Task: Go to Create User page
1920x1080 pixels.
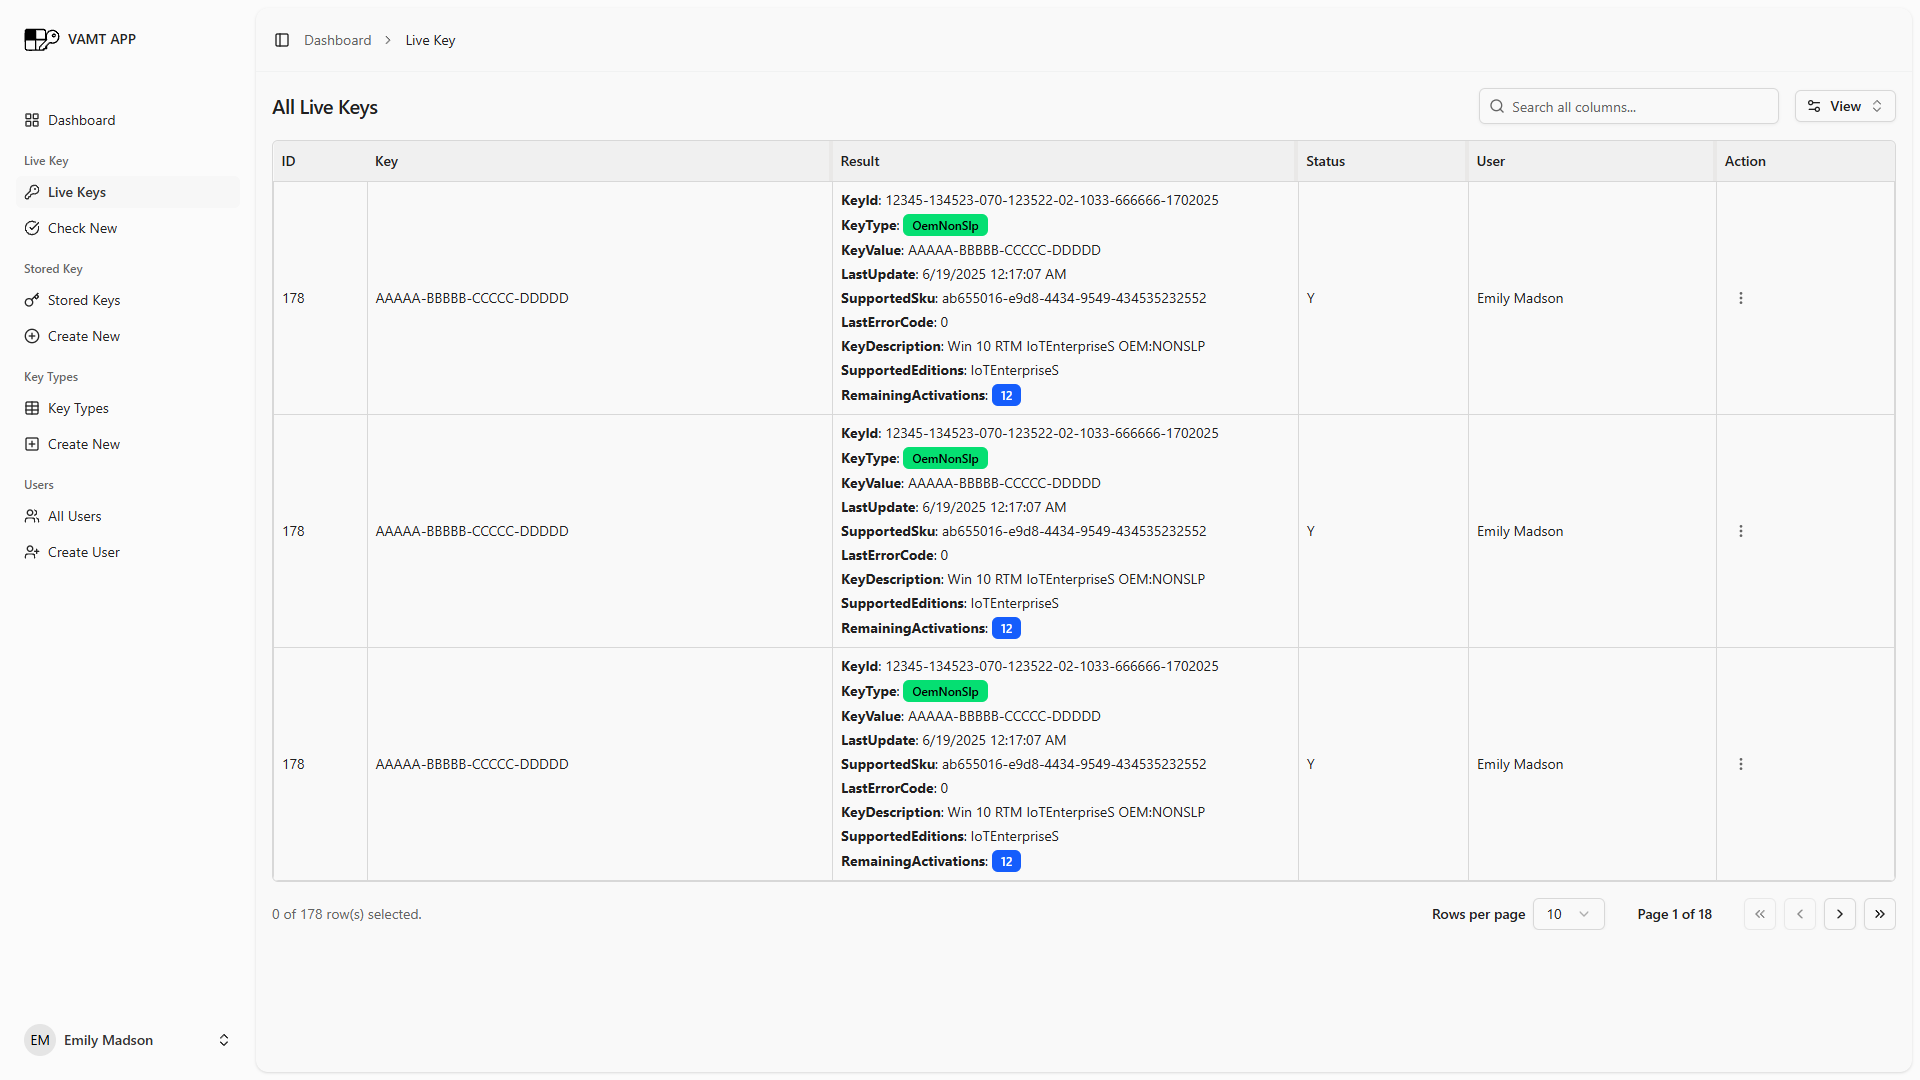Action: (x=84, y=552)
